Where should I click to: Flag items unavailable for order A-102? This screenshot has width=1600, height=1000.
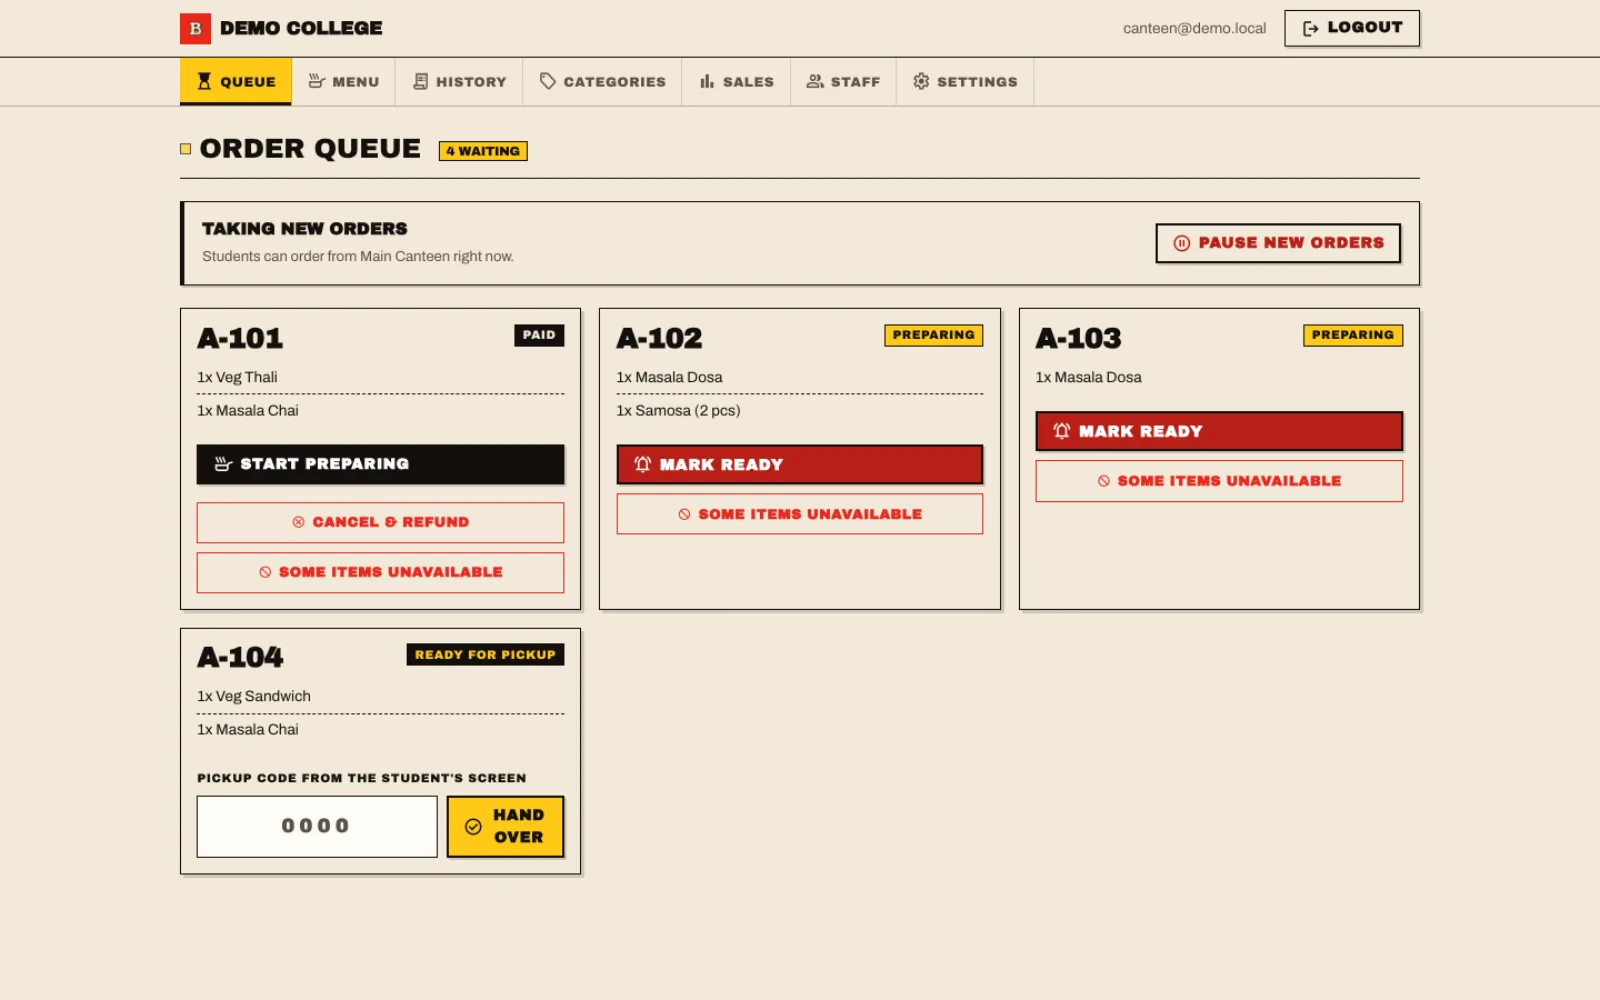(799, 514)
